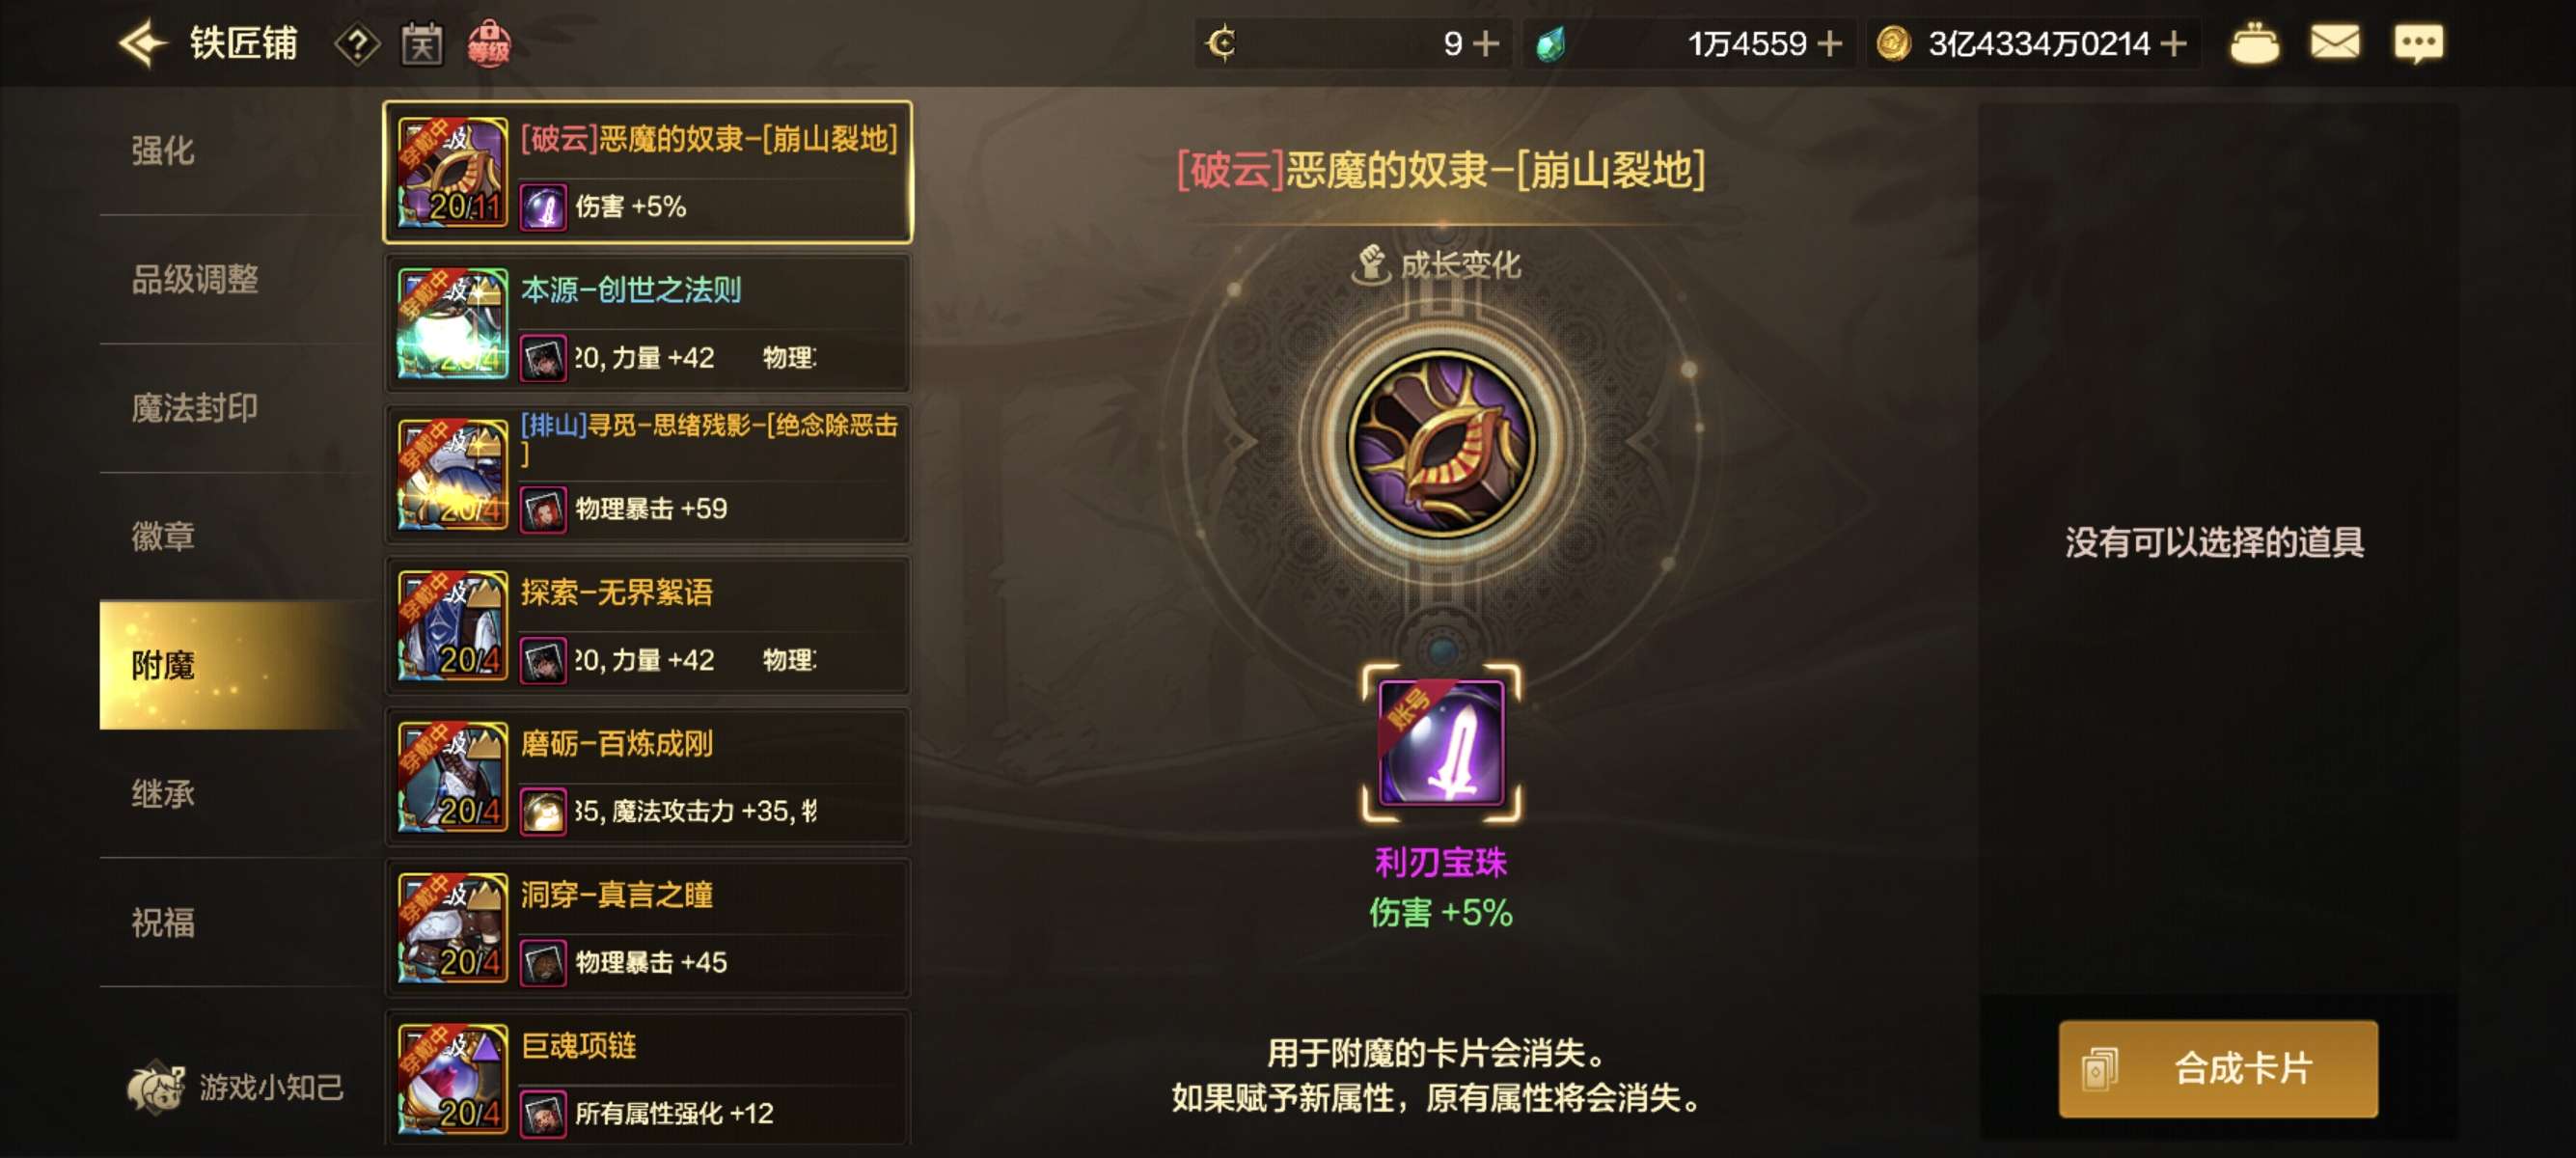Add more gold coins plus button
This screenshot has height=1158, width=2576.
click(2172, 44)
